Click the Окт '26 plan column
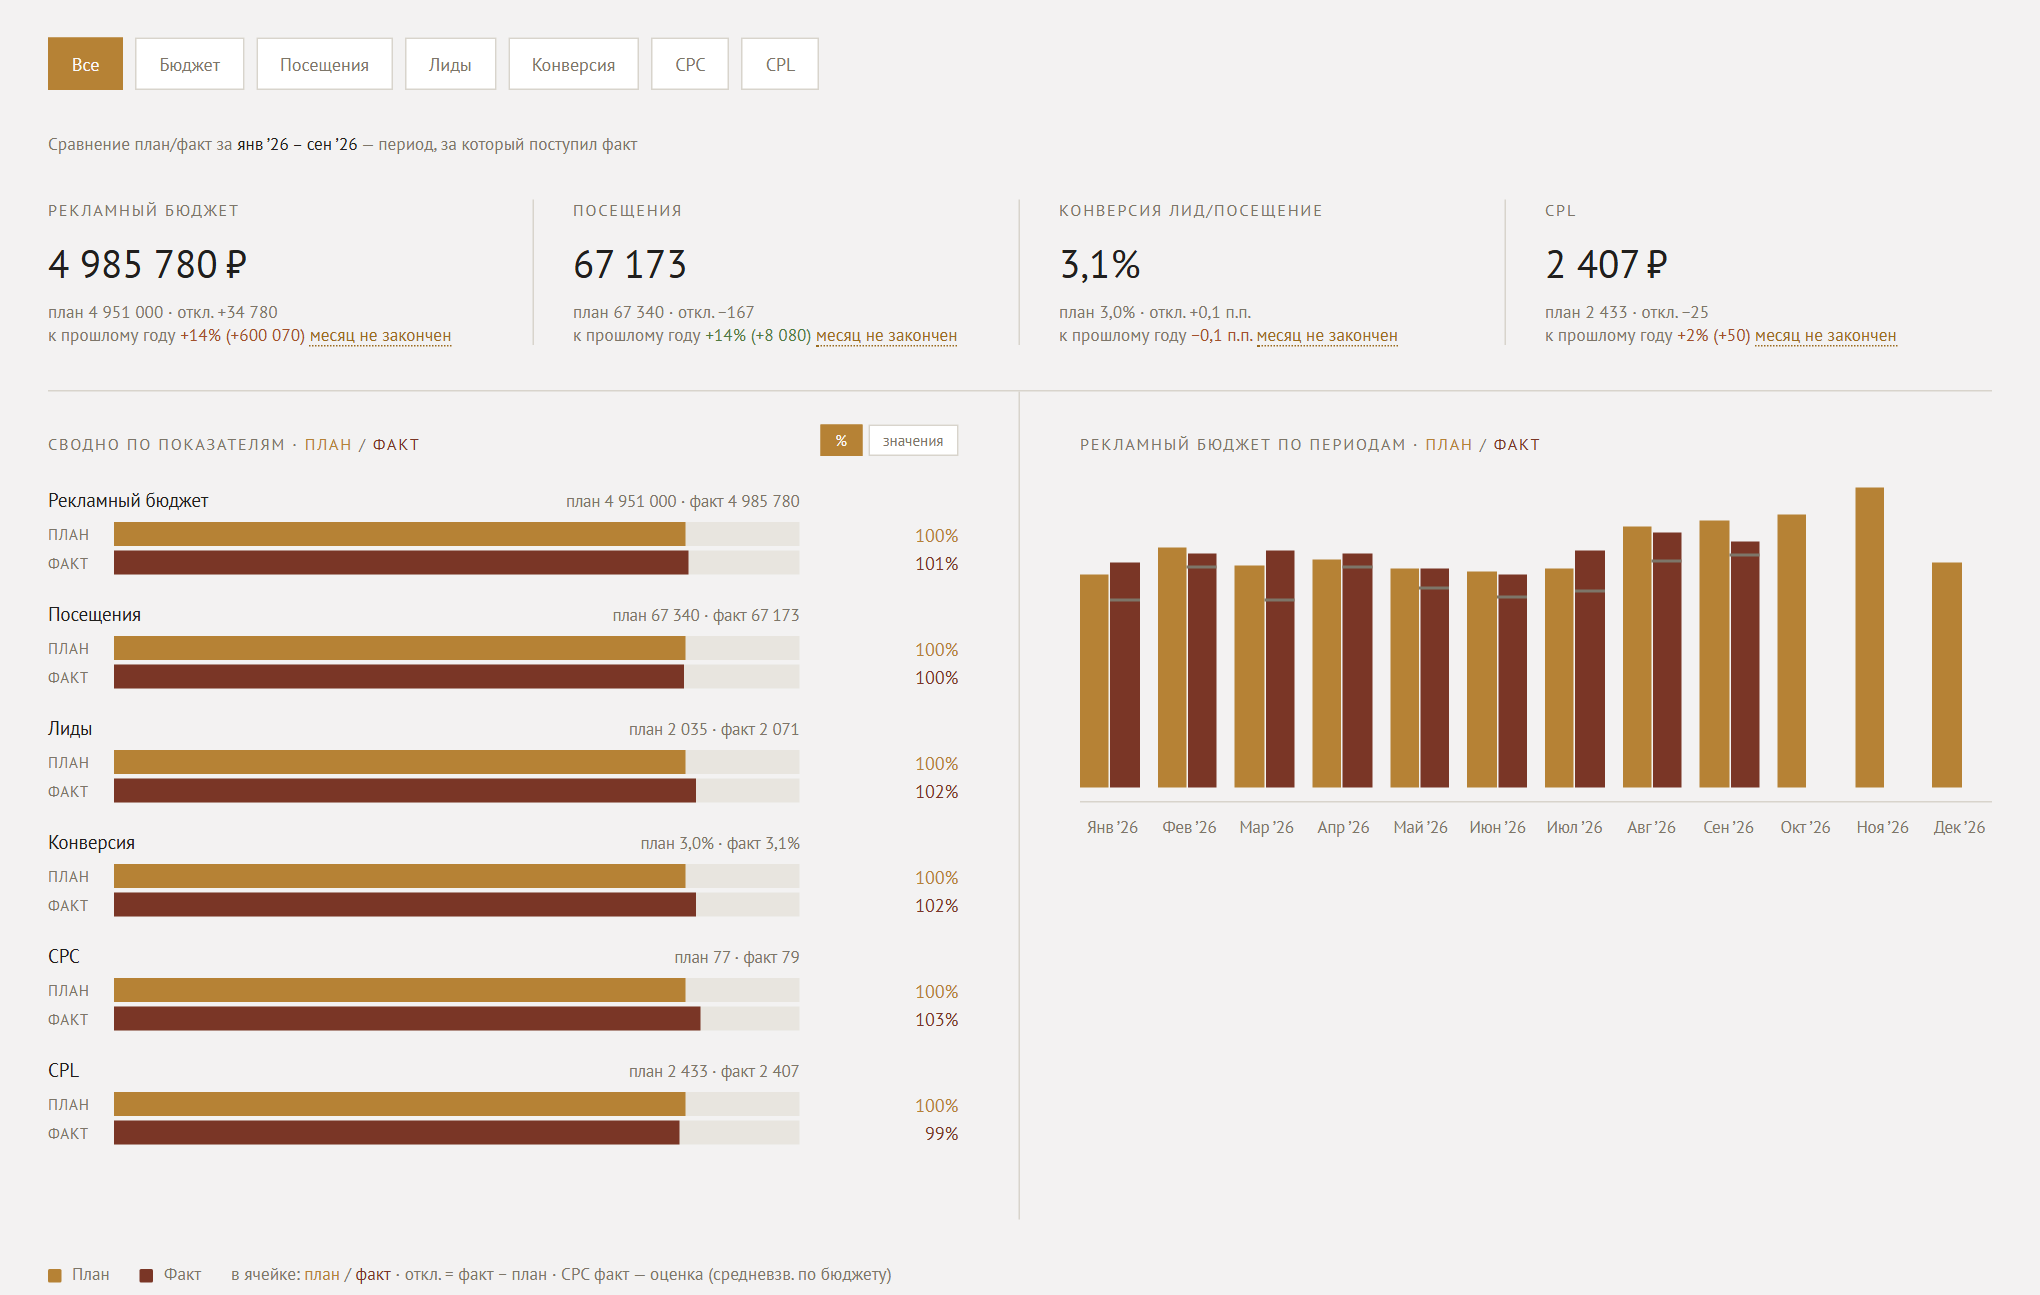2040x1295 pixels. [1791, 651]
